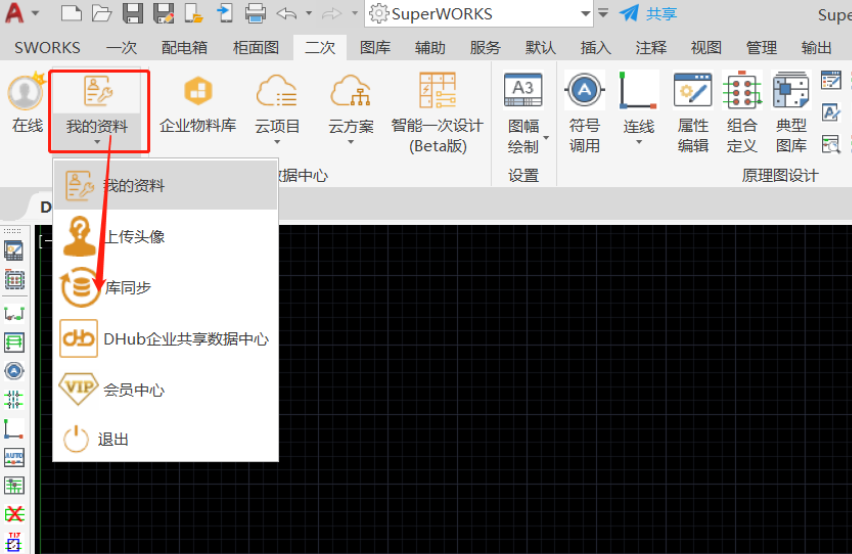Click the 共享 share button

coord(648,14)
